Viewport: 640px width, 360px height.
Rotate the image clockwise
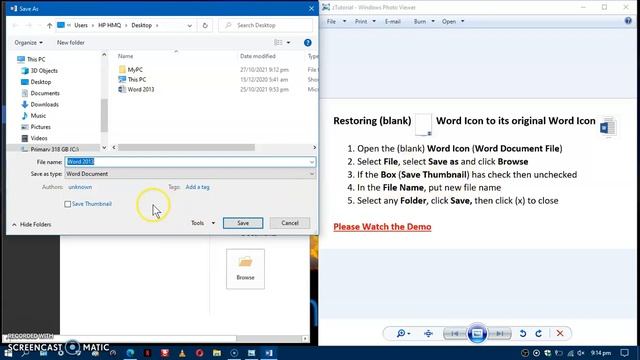point(539,333)
